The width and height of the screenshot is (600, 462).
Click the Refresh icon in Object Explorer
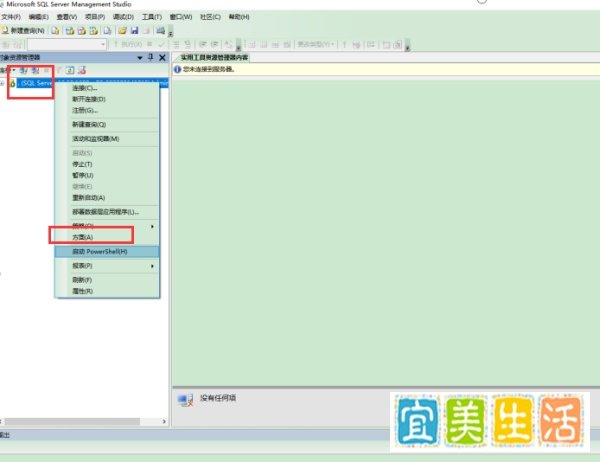pos(70,70)
